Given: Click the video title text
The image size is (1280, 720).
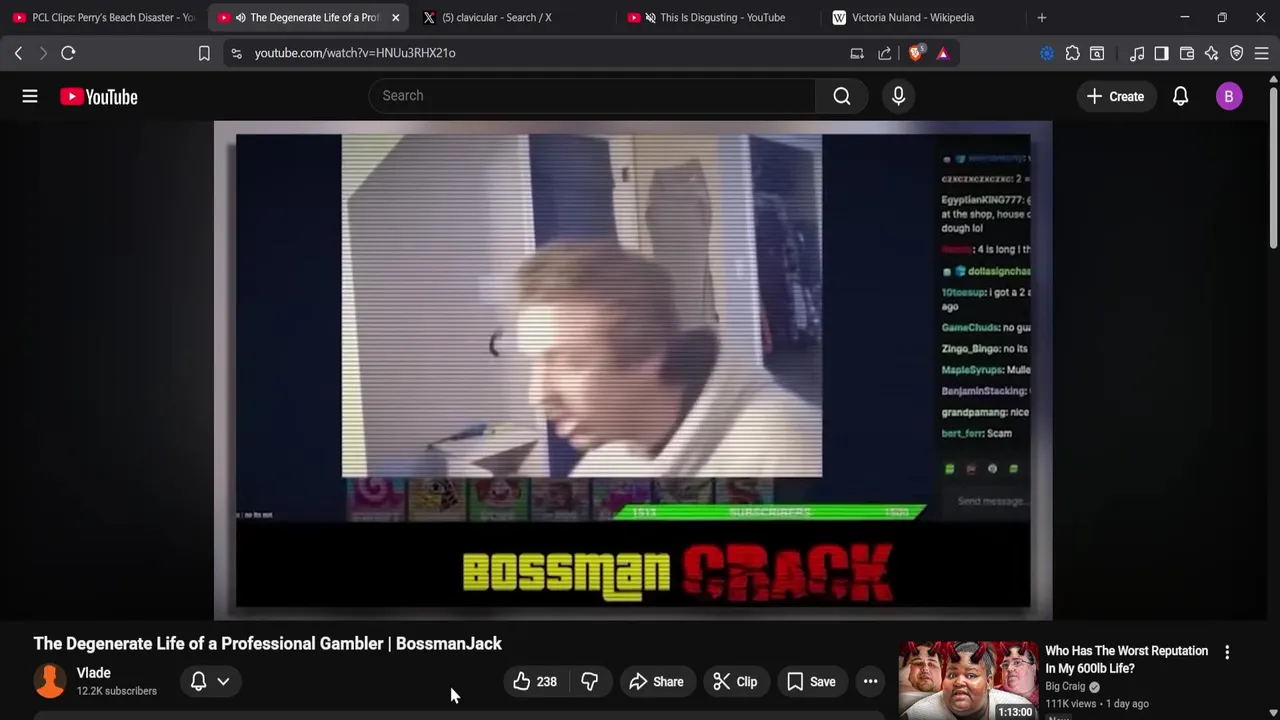Looking at the screenshot, I should point(268,644).
